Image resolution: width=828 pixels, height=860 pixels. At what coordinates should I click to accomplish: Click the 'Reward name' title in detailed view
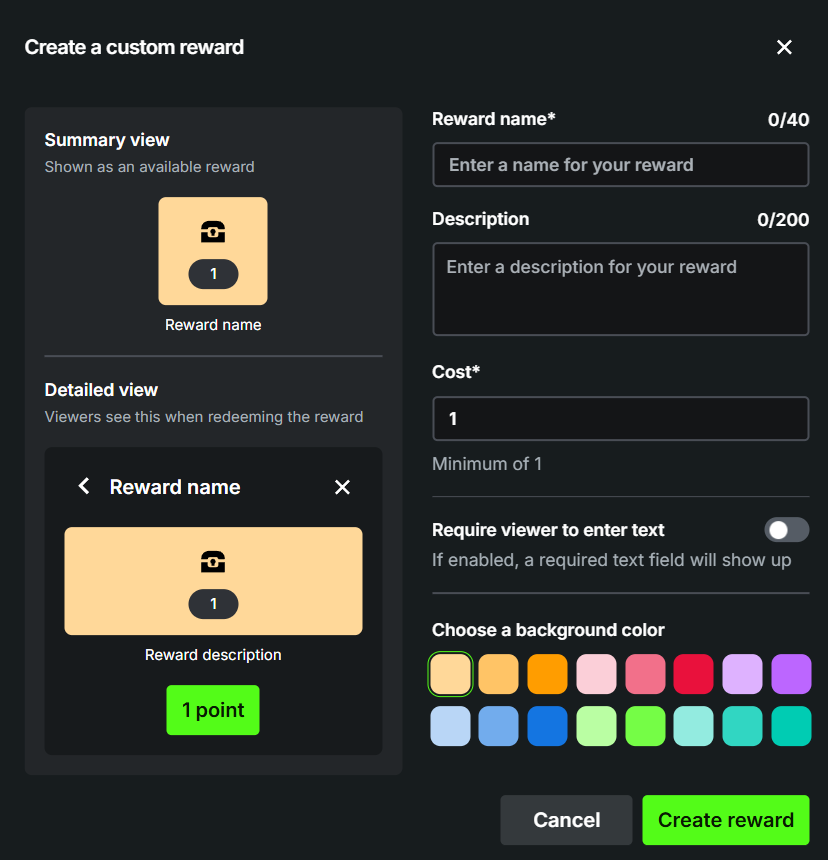175,487
